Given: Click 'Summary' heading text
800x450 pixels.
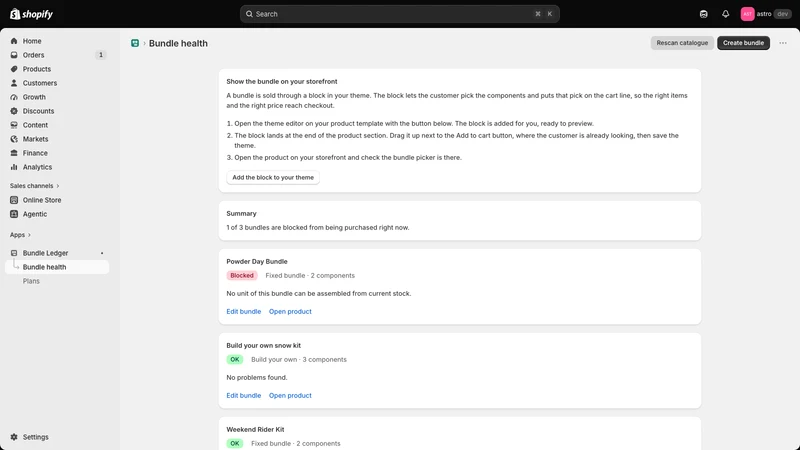Looking at the screenshot, I should 241,214.
